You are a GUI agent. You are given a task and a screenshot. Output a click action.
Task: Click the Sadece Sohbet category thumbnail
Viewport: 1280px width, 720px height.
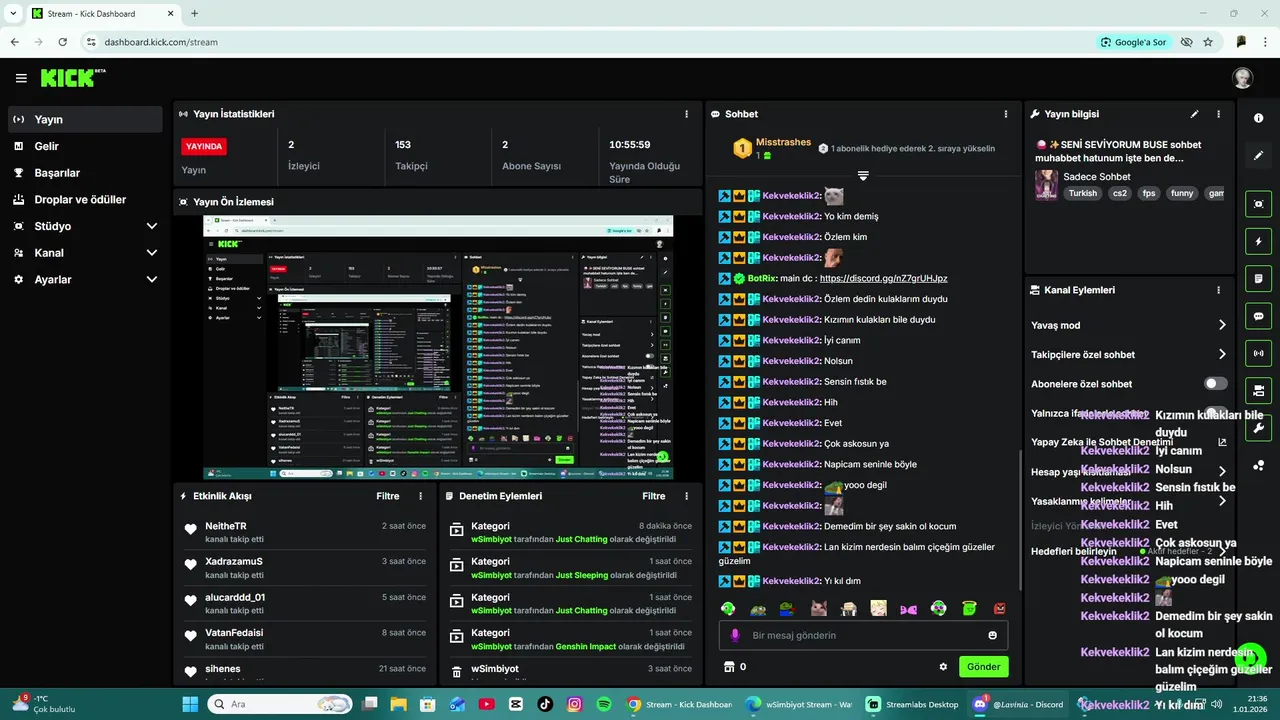(x=1046, y=185)
